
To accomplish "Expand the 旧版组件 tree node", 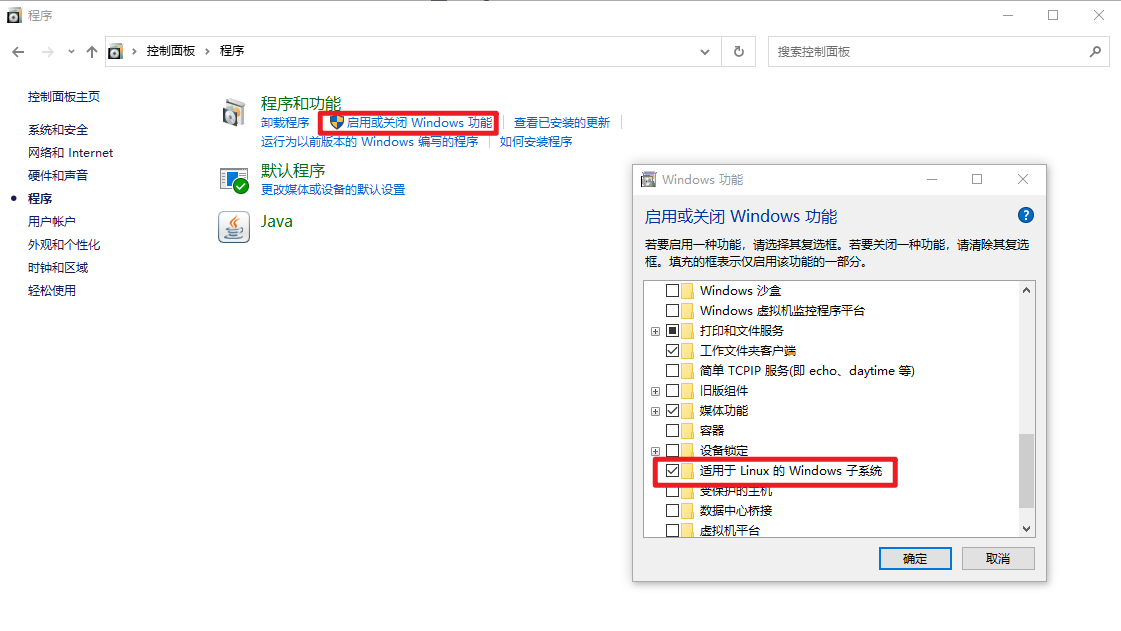I will coord(656,392).
